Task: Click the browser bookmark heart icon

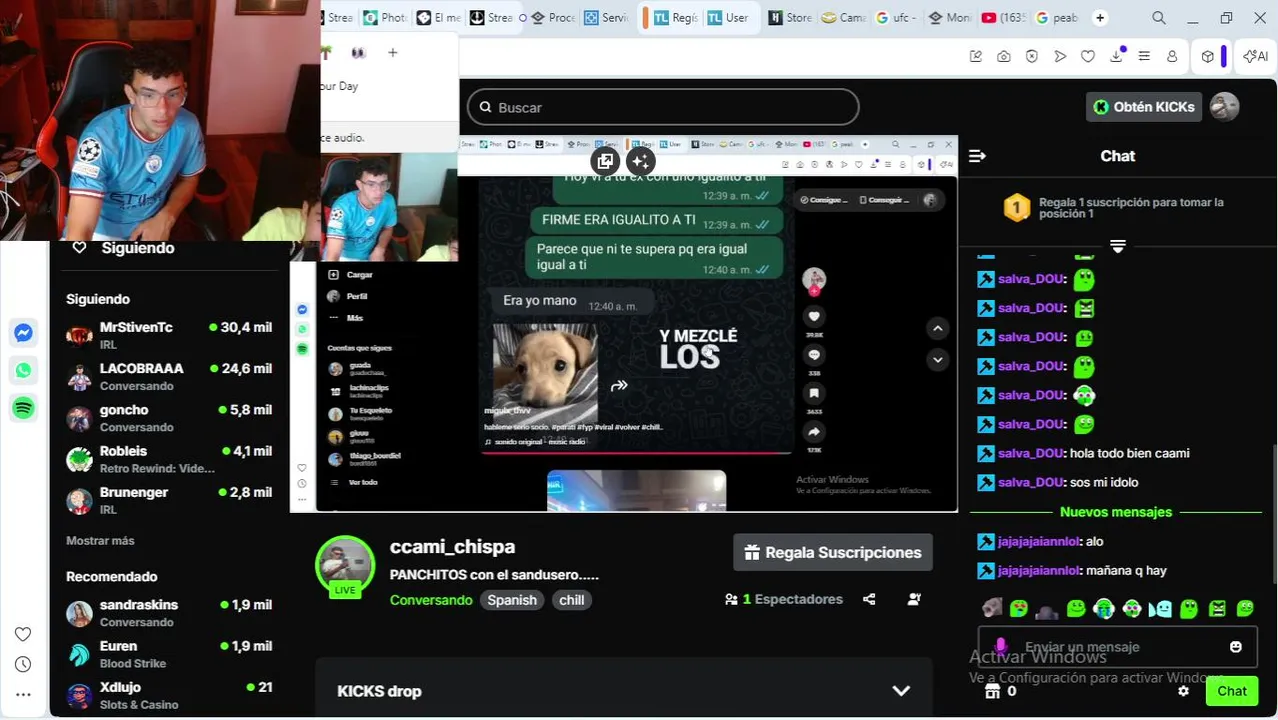Action: 1088,57
